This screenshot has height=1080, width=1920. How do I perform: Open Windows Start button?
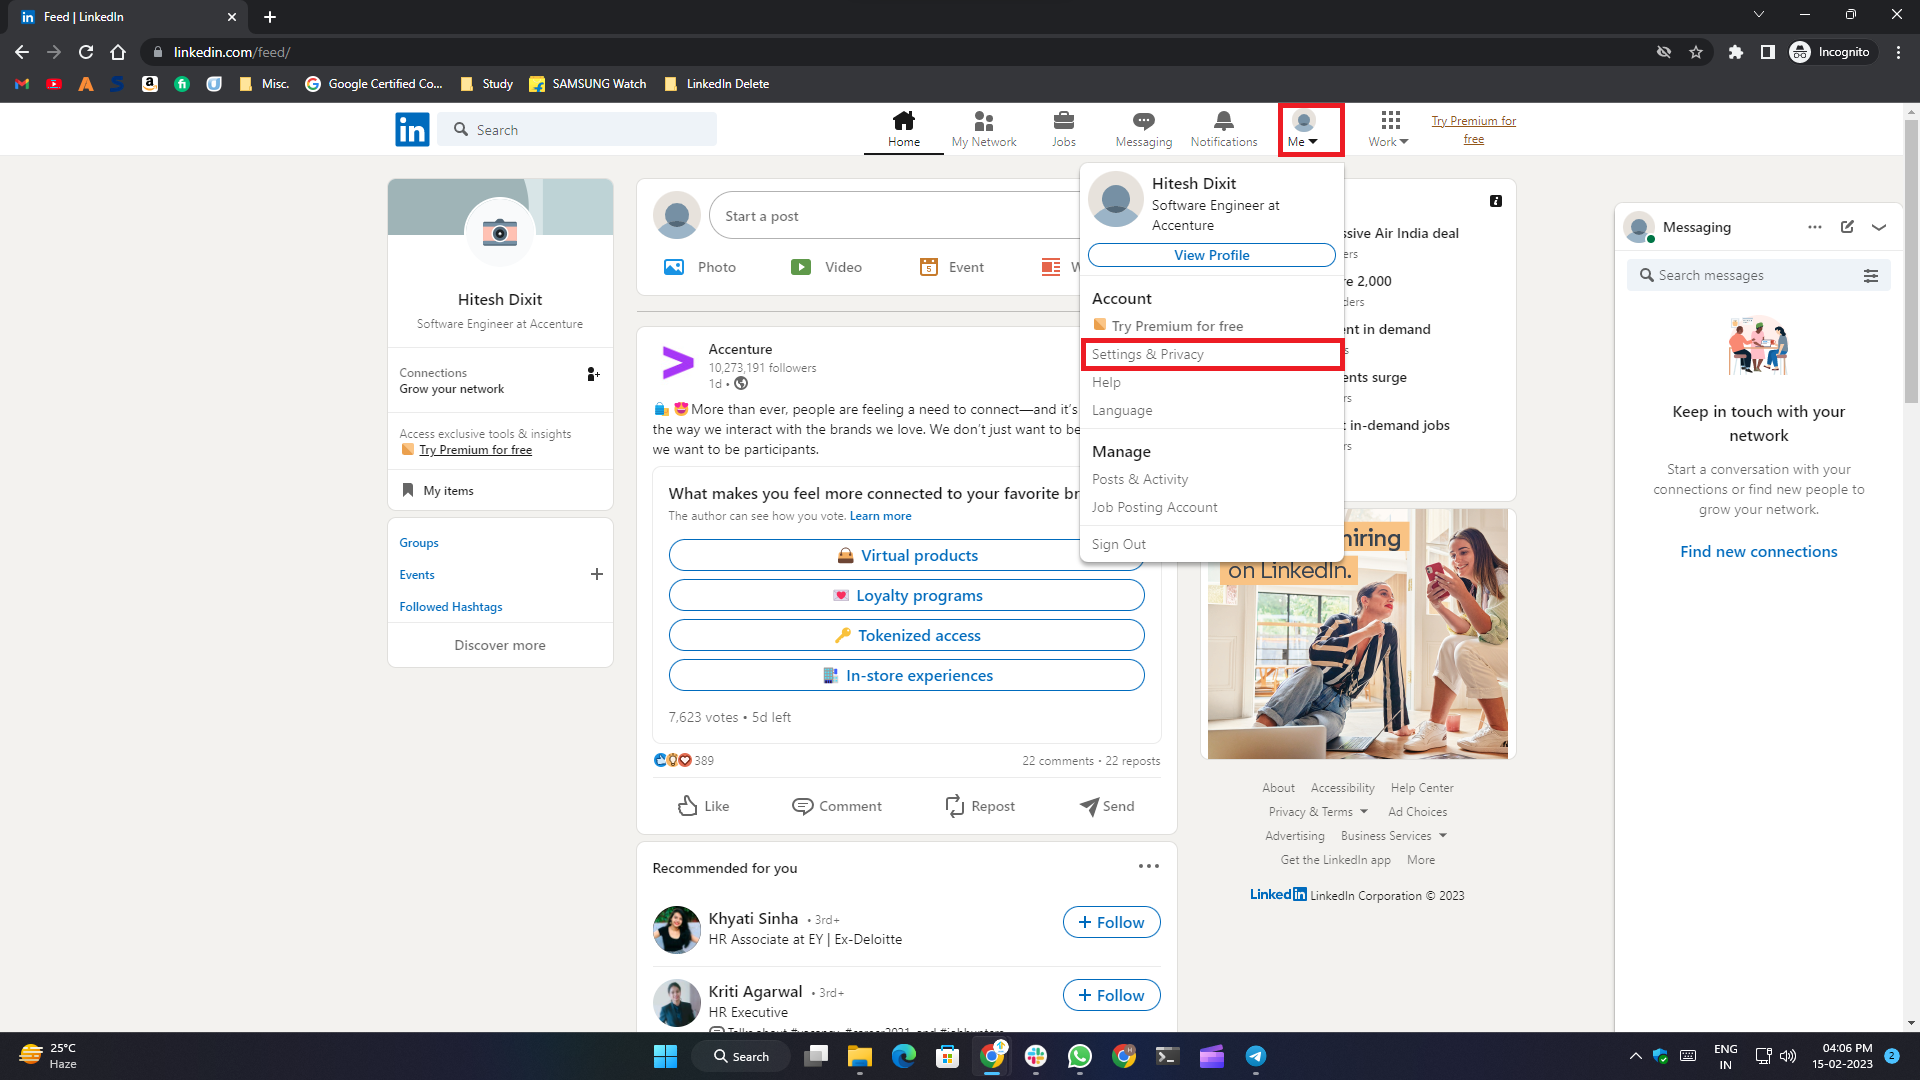(665, 1056)
